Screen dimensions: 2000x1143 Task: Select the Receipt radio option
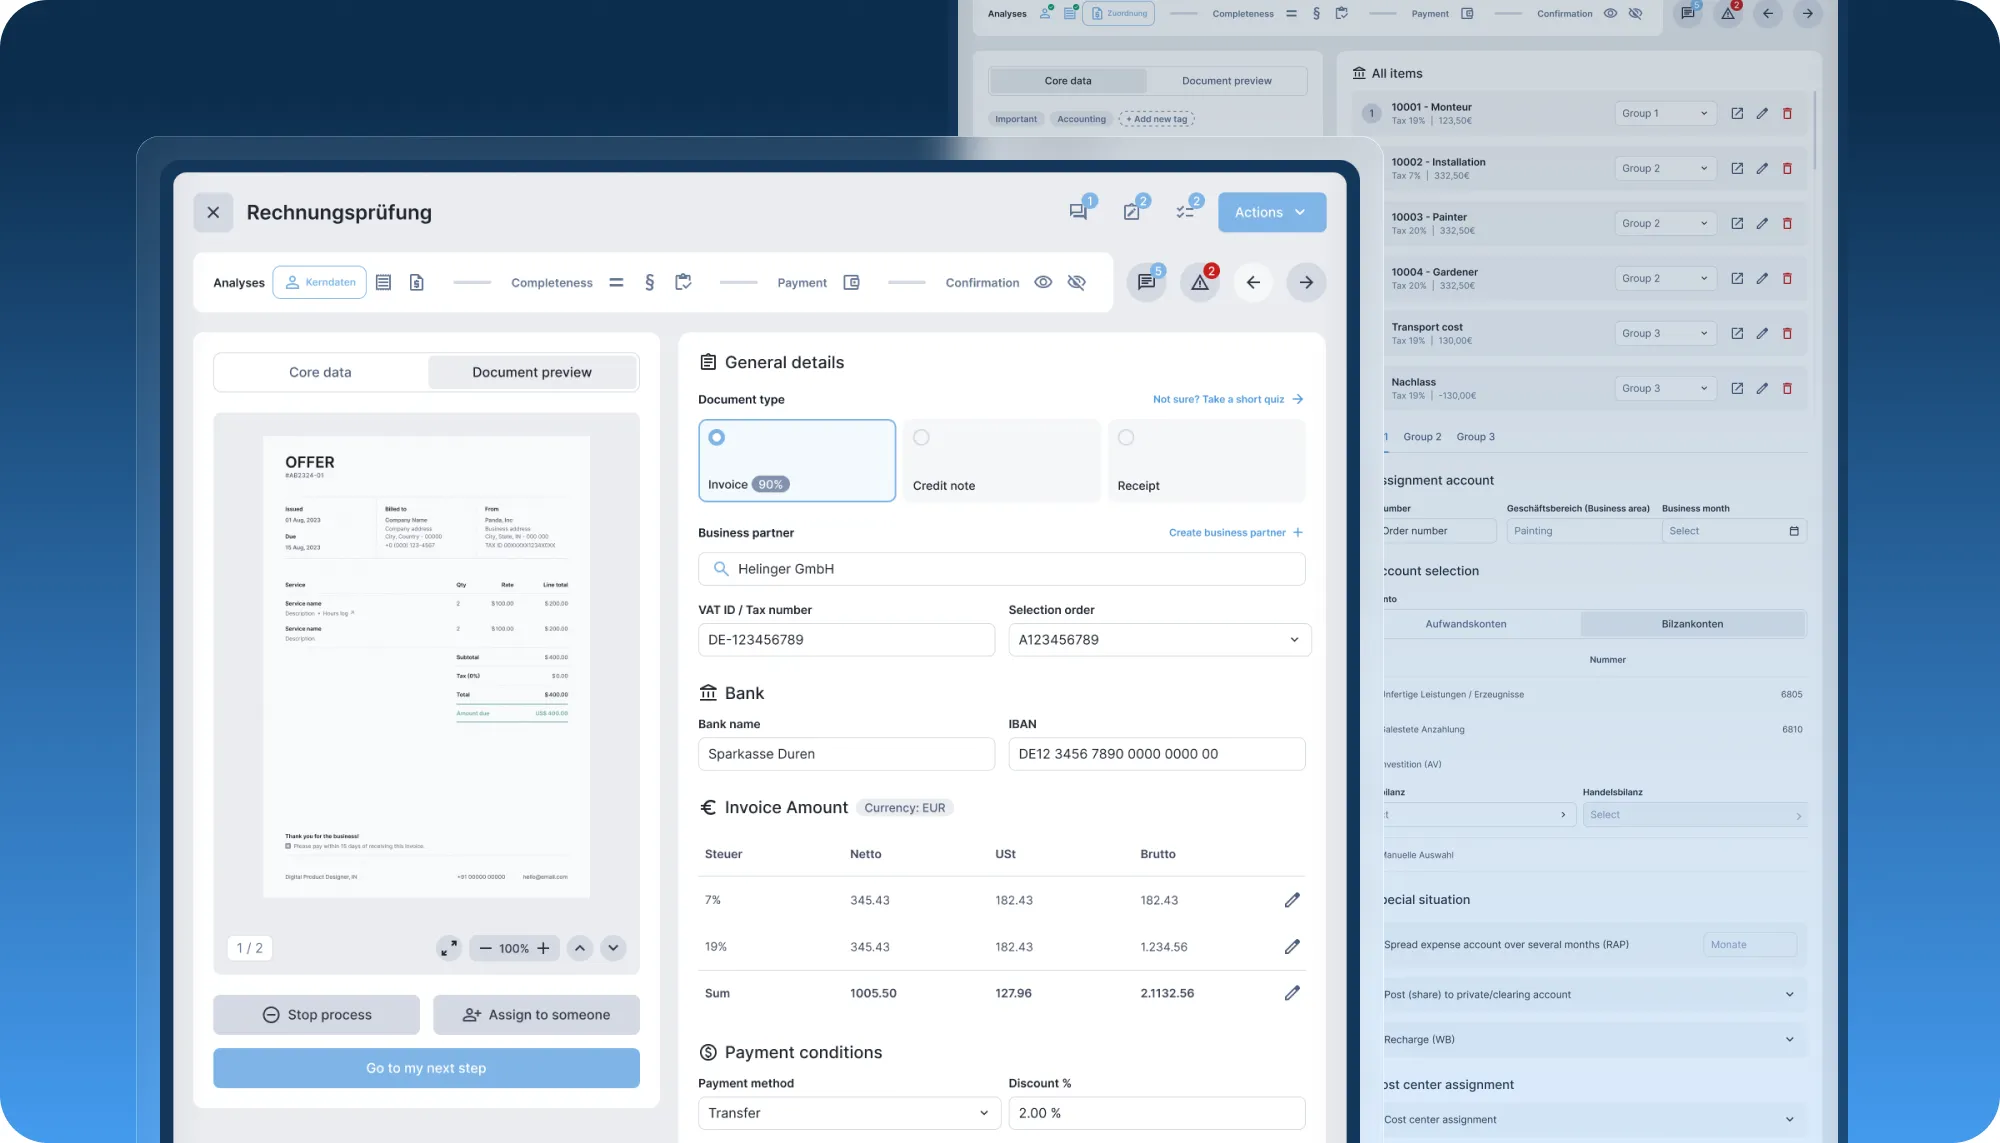tap(1126, 438)
